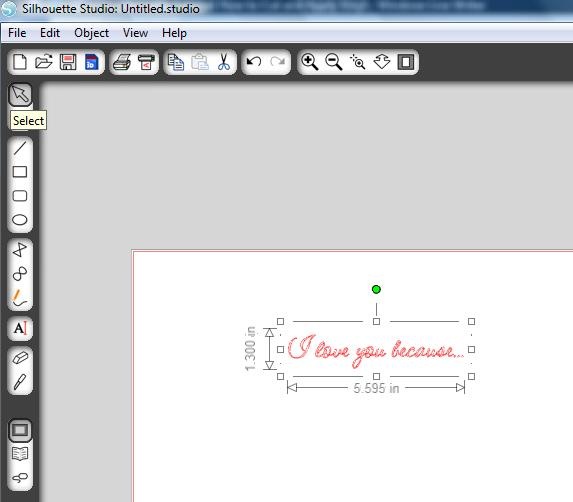The image size is (573, 502).
Task: Open the Library book icon
Action: coord(20,454)
